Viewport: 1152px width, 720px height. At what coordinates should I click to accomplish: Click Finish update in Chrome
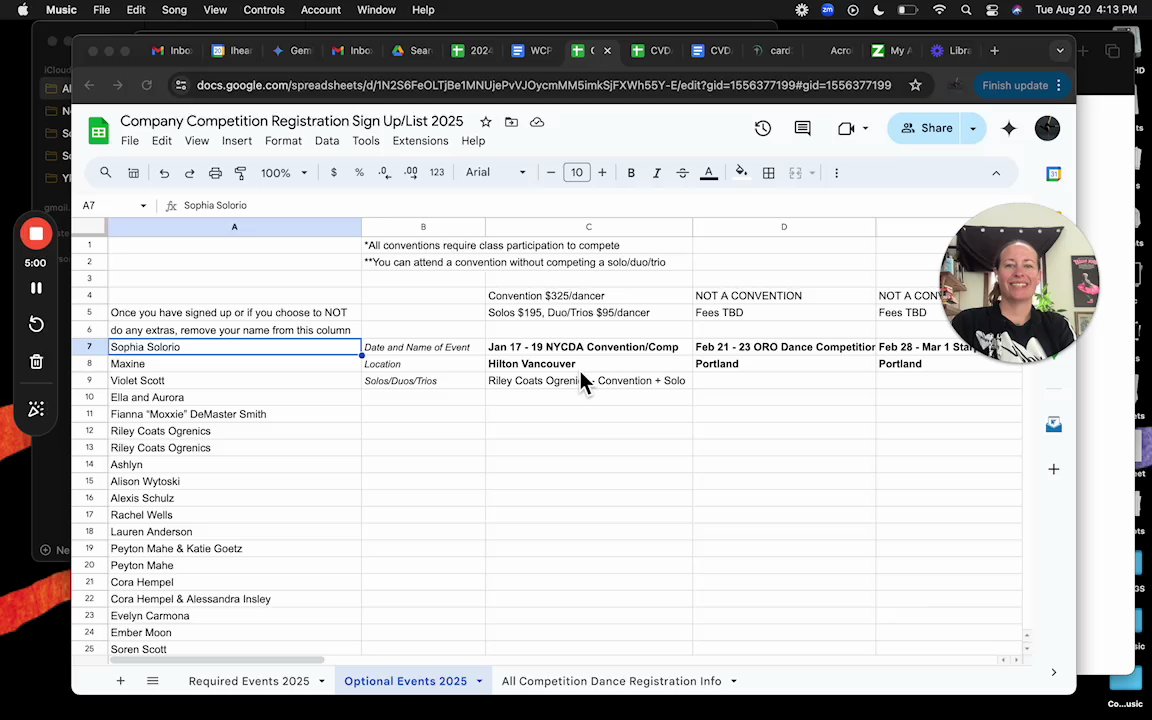tap(1015, 85)
